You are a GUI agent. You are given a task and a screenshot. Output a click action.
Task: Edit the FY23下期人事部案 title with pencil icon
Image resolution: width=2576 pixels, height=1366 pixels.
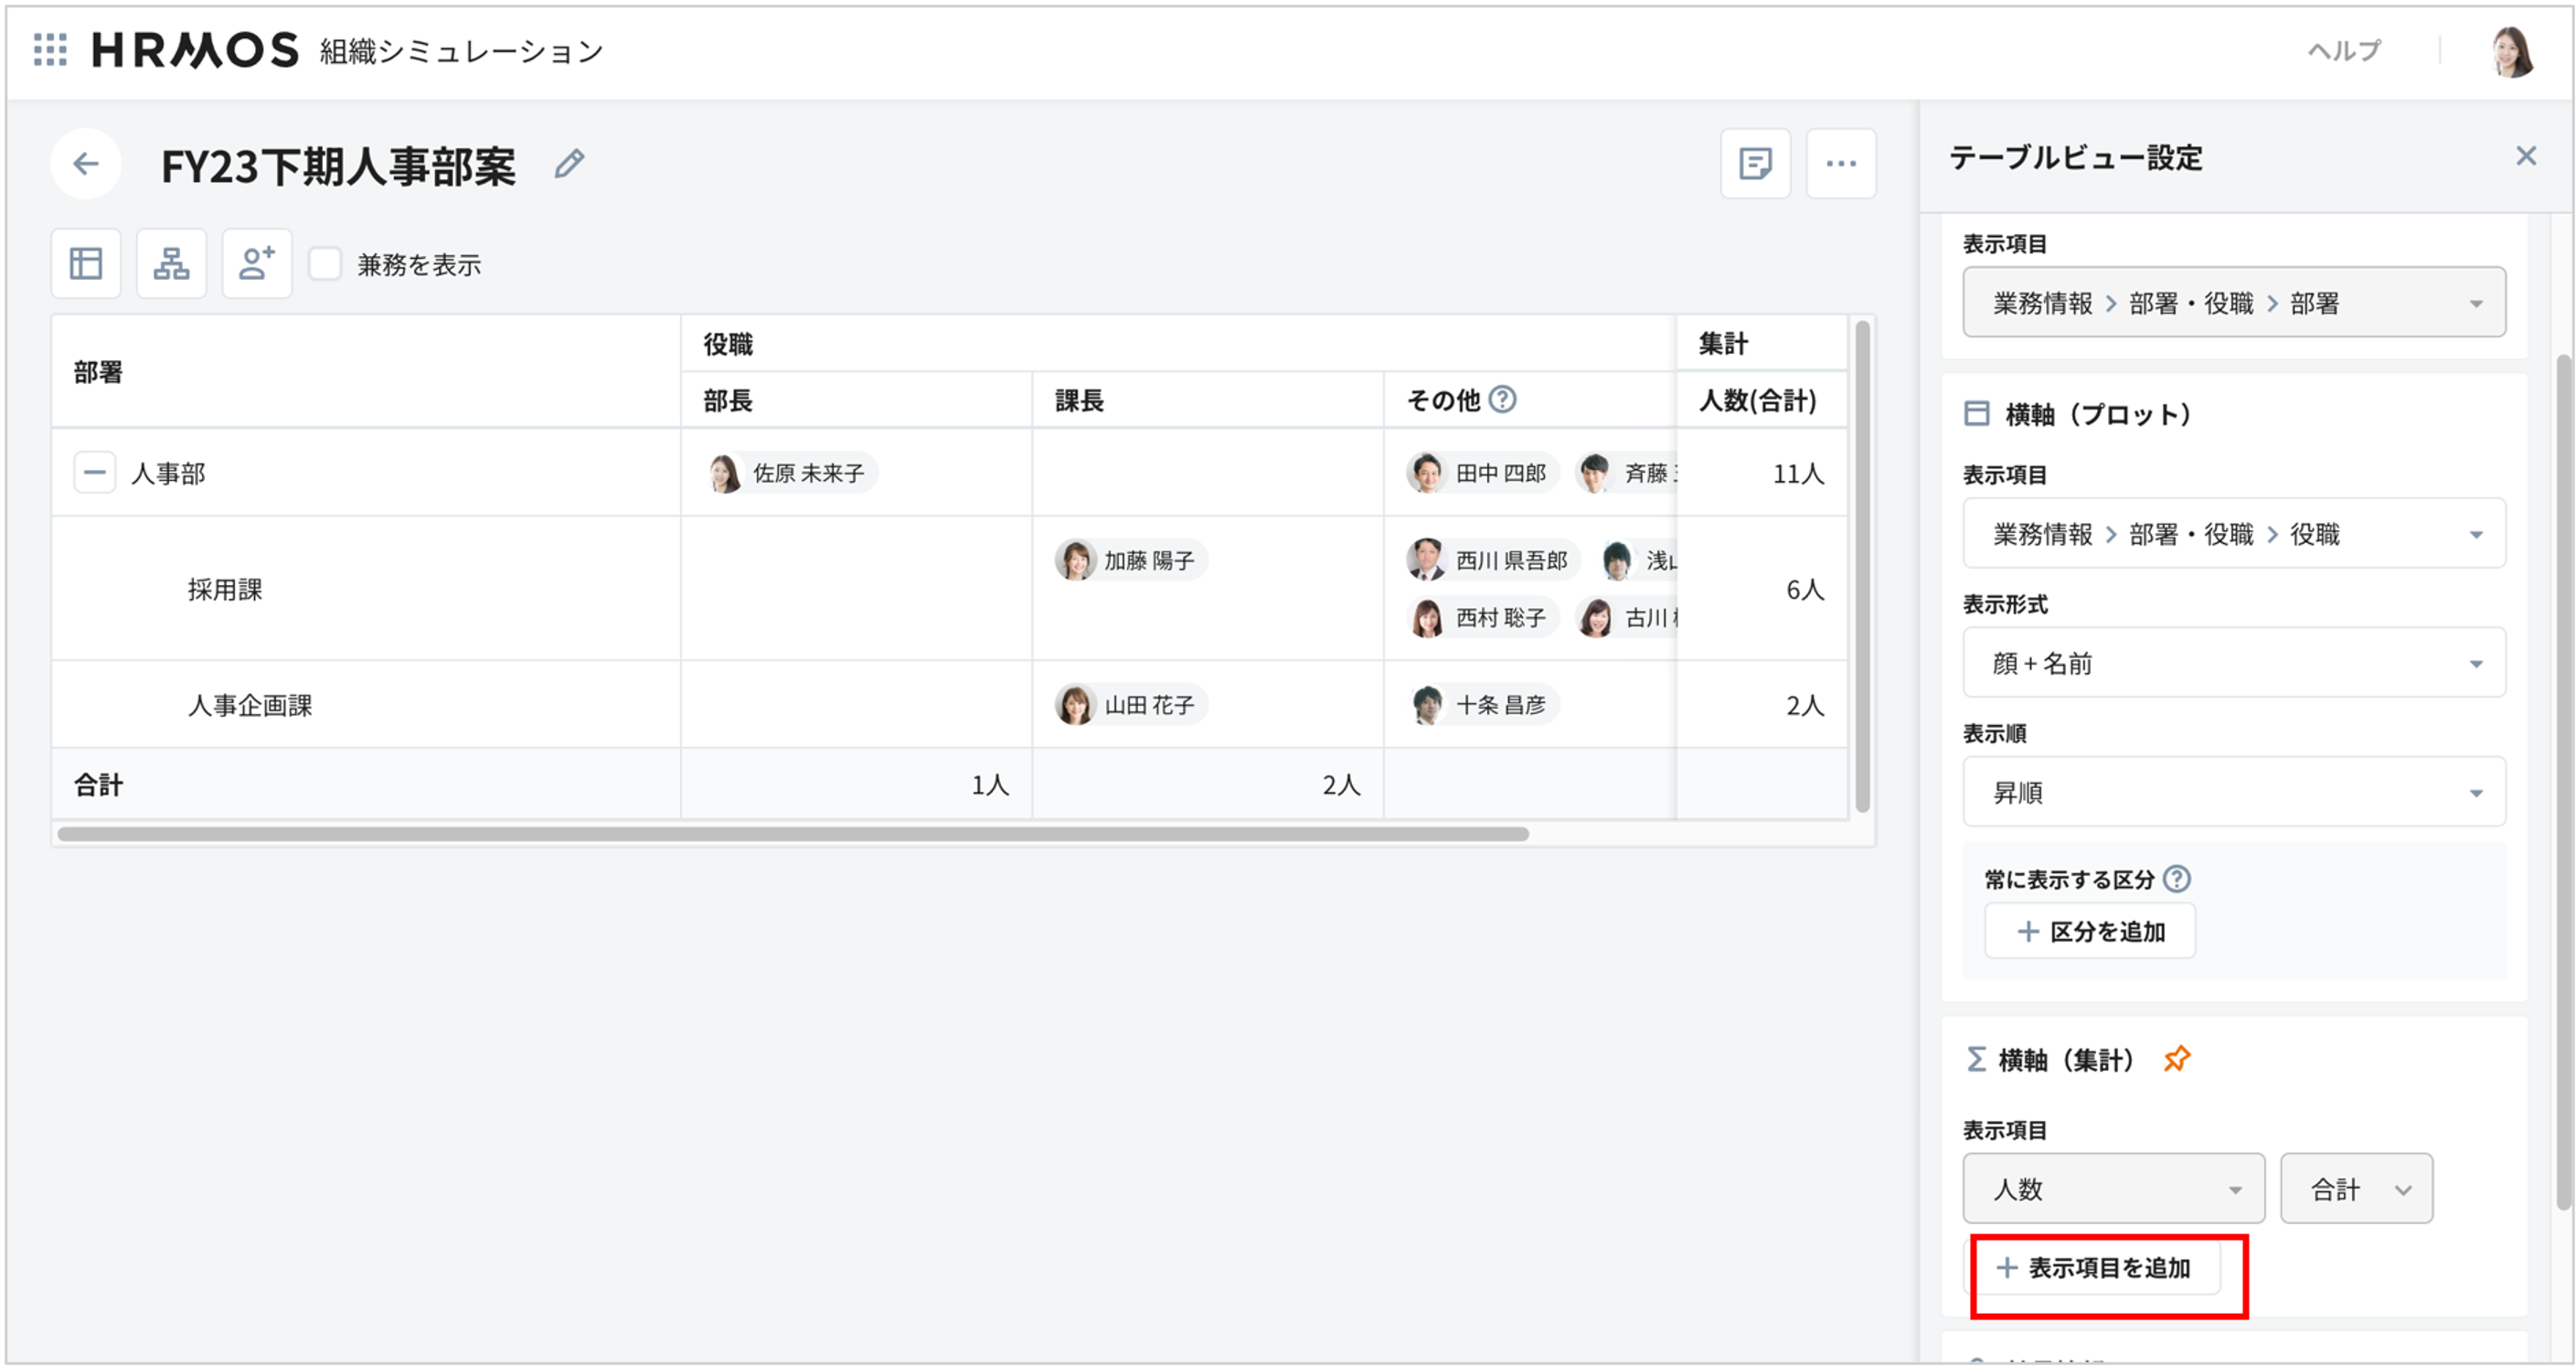(x=569, y=163)
